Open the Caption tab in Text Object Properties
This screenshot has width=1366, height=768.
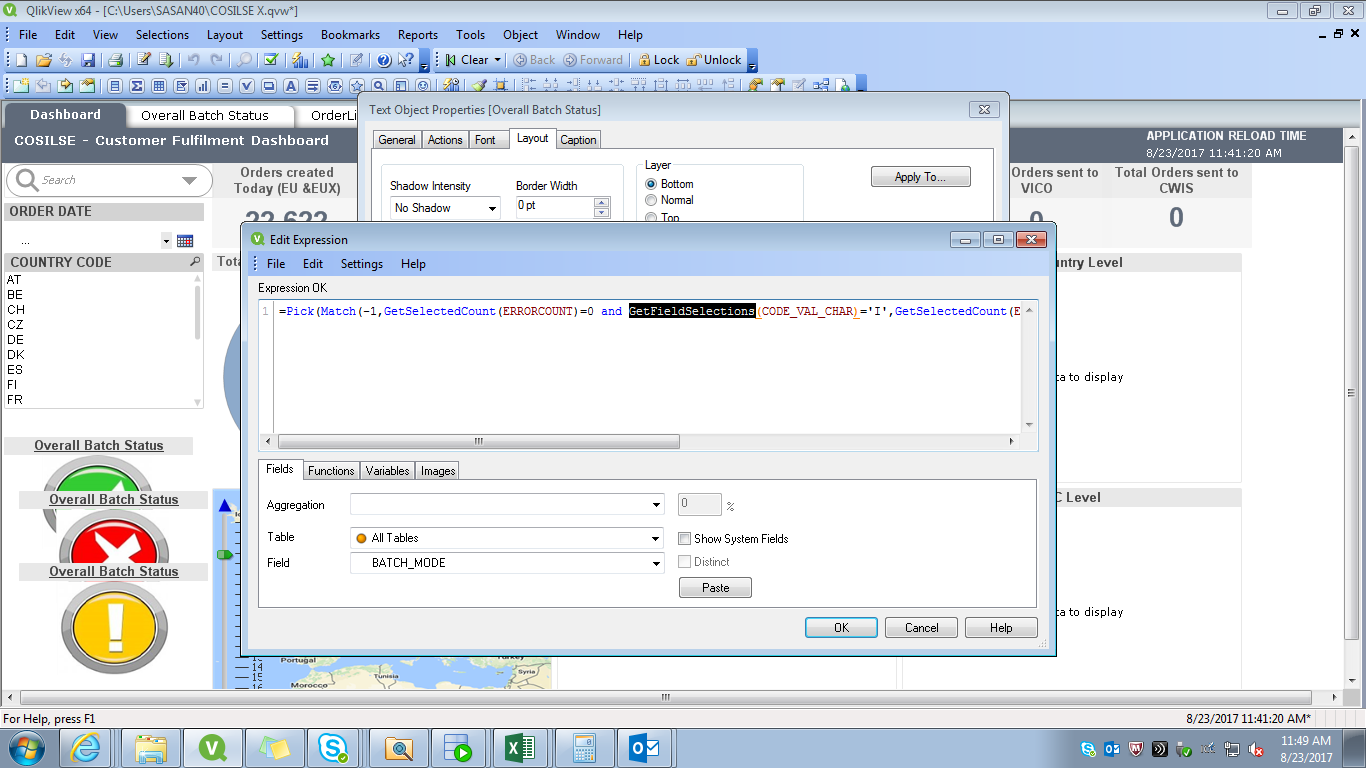pos(578,140)
